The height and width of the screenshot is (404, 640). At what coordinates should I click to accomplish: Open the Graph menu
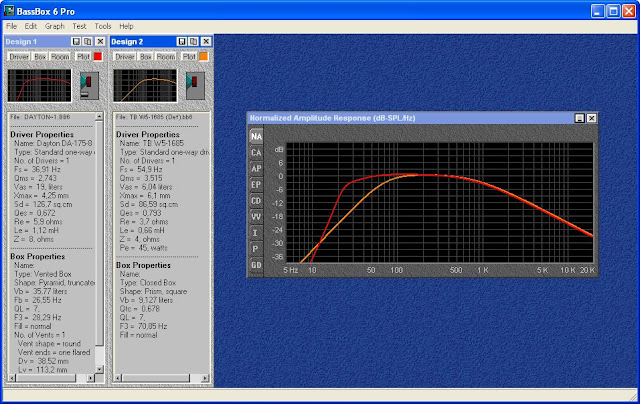pos(54,25)
